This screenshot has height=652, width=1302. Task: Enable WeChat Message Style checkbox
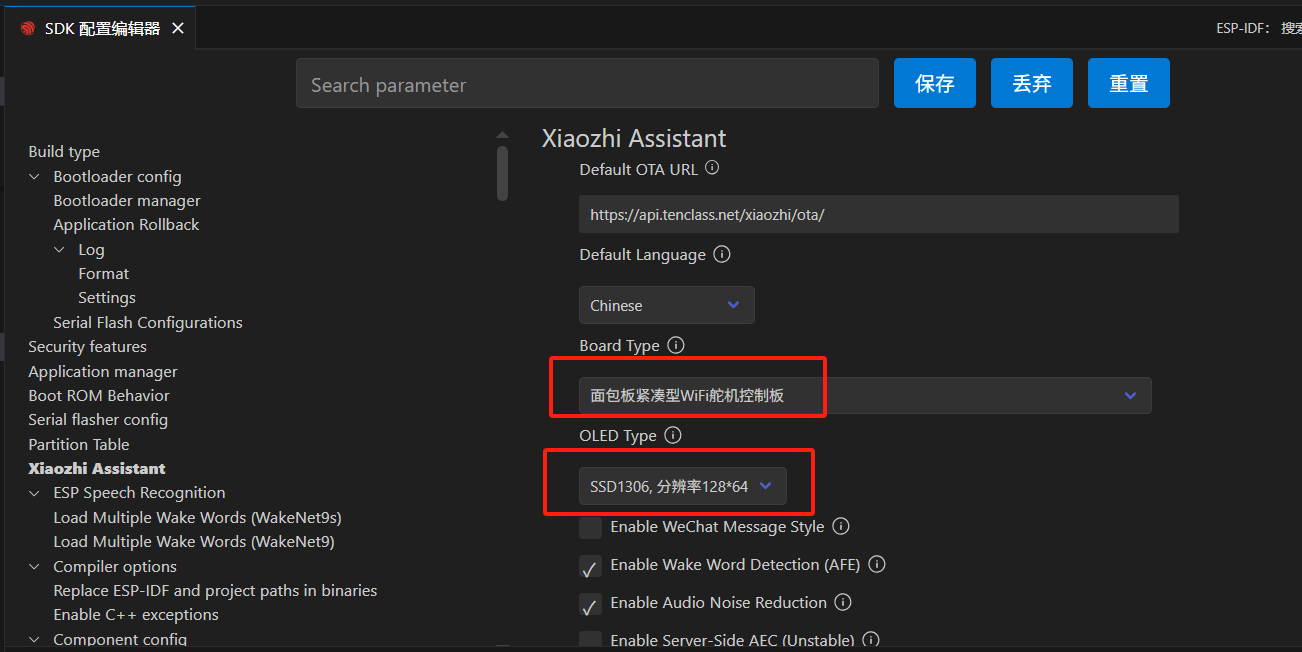pos(591,527)
